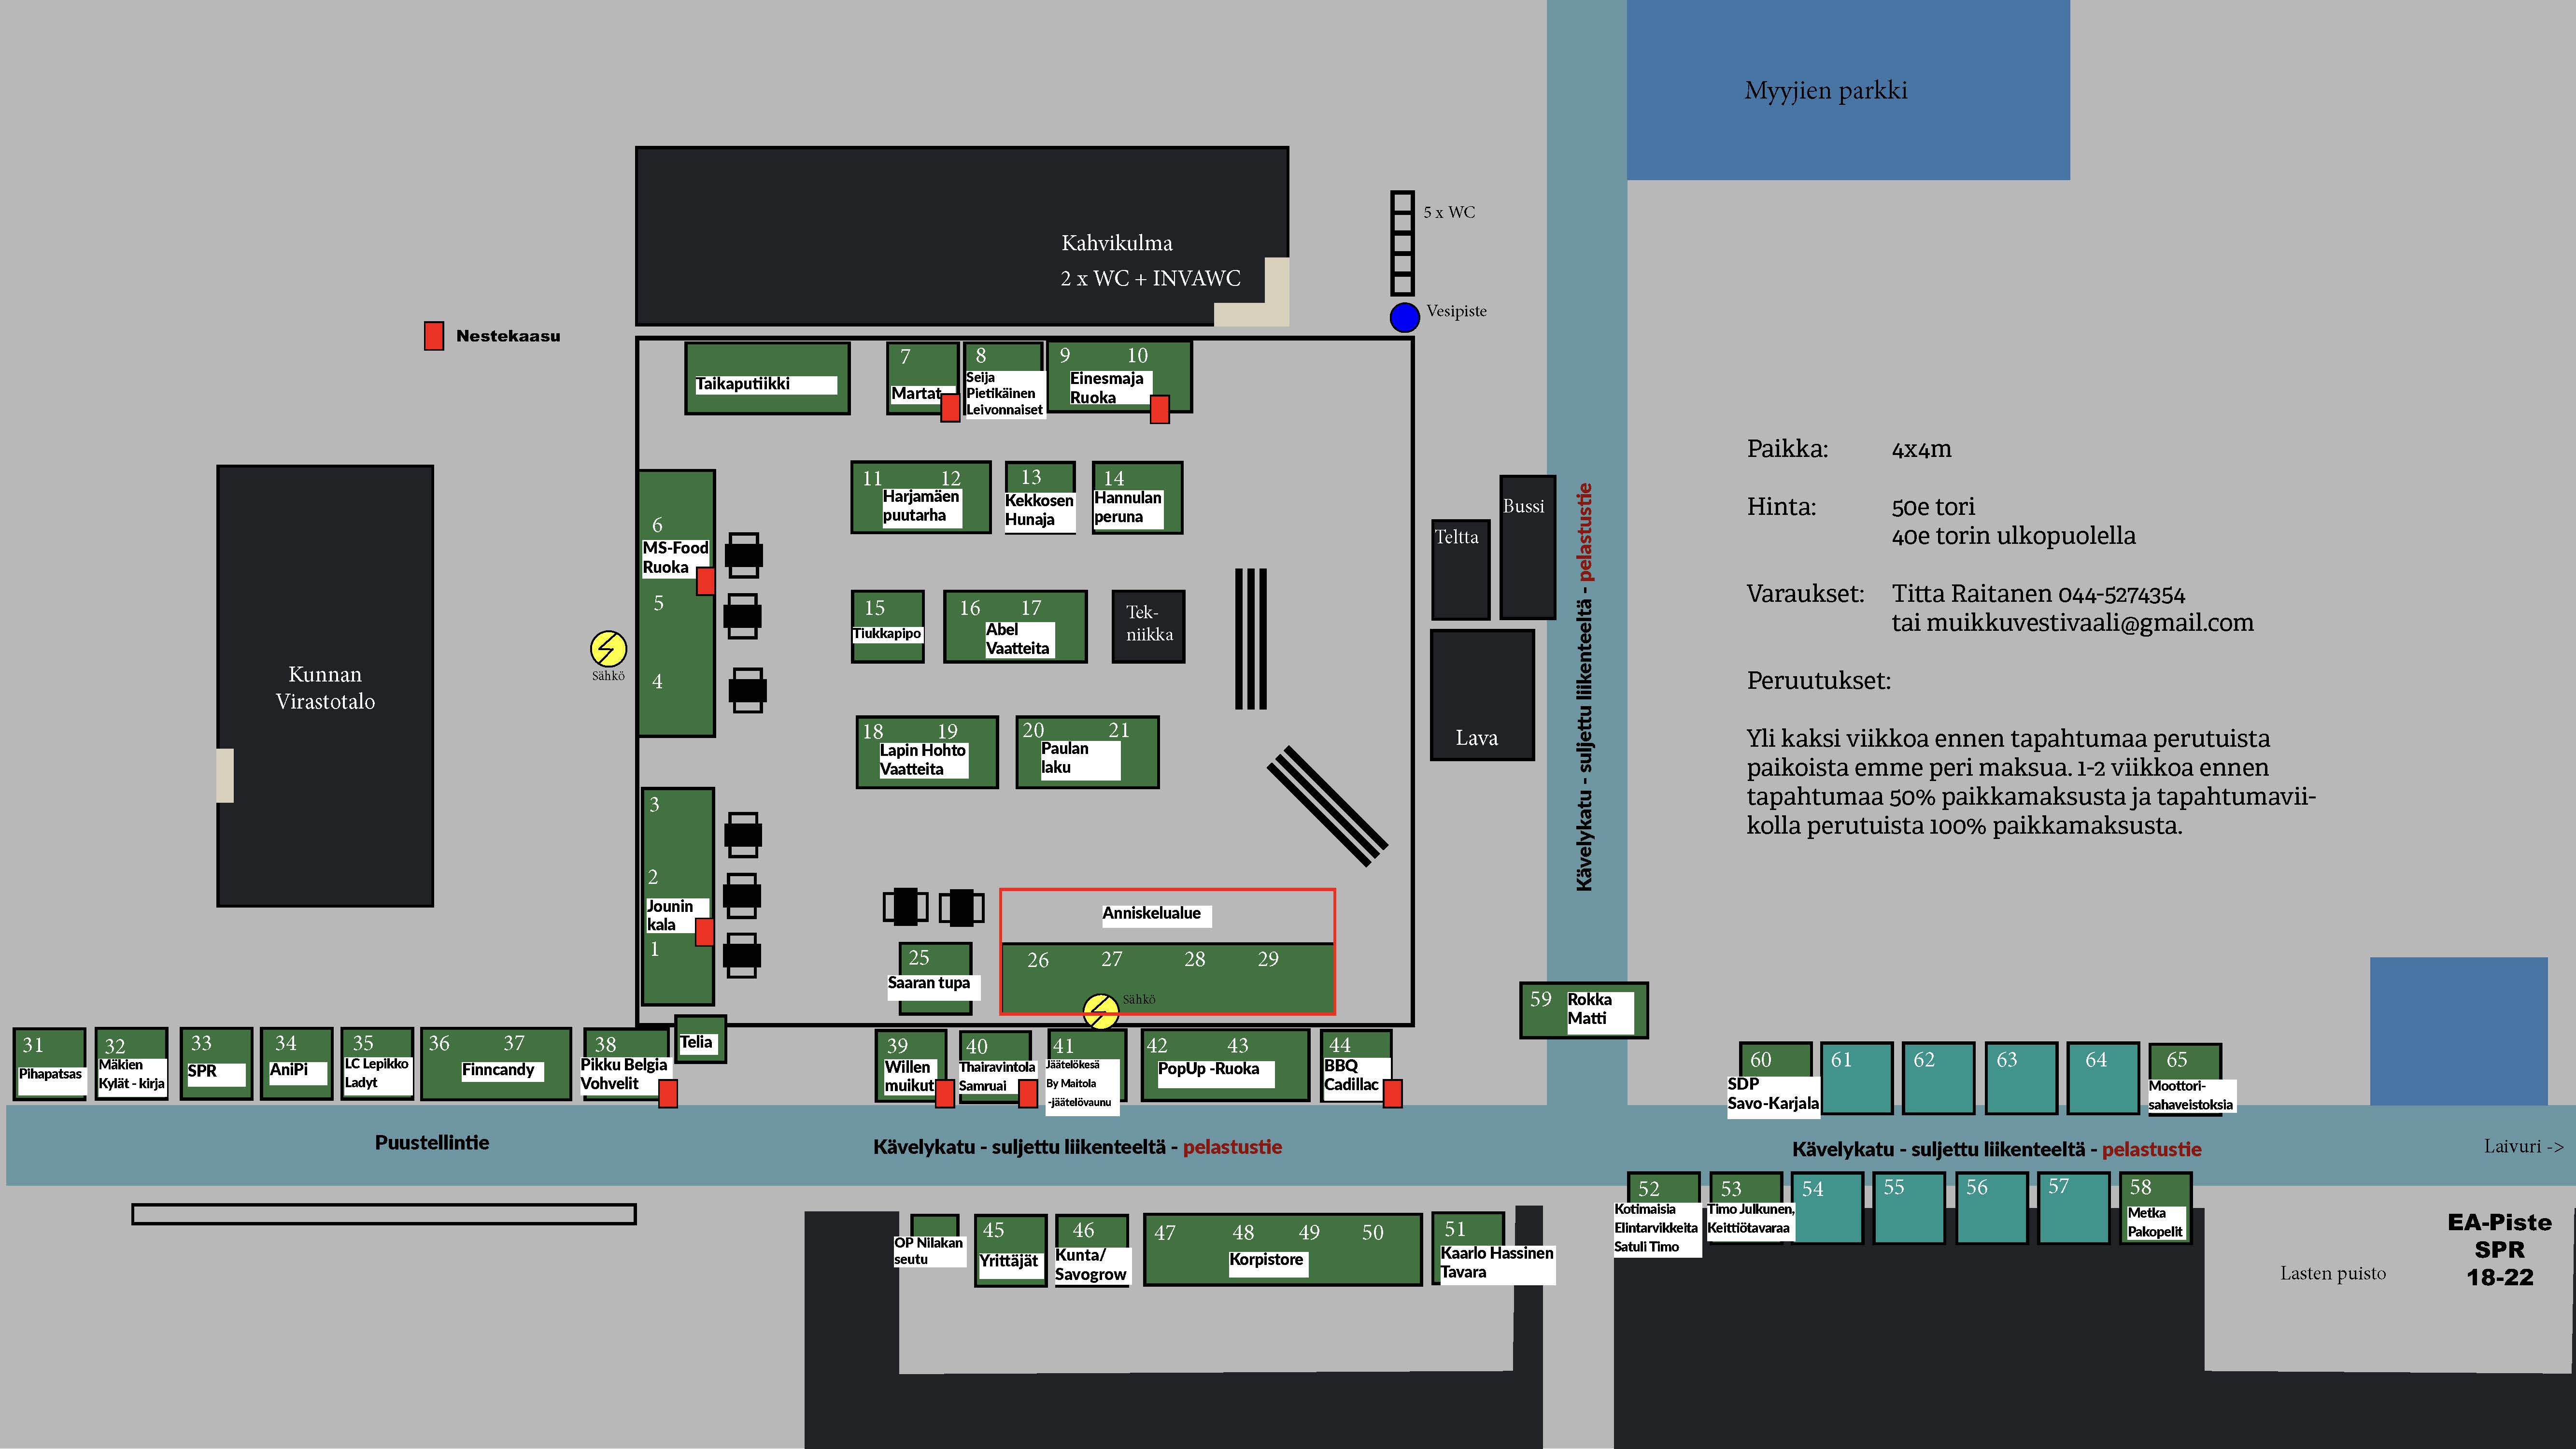
Task: Select stall 53 Timo Julkunen Keittiötavaraa
Action: coord(1750,1207)
